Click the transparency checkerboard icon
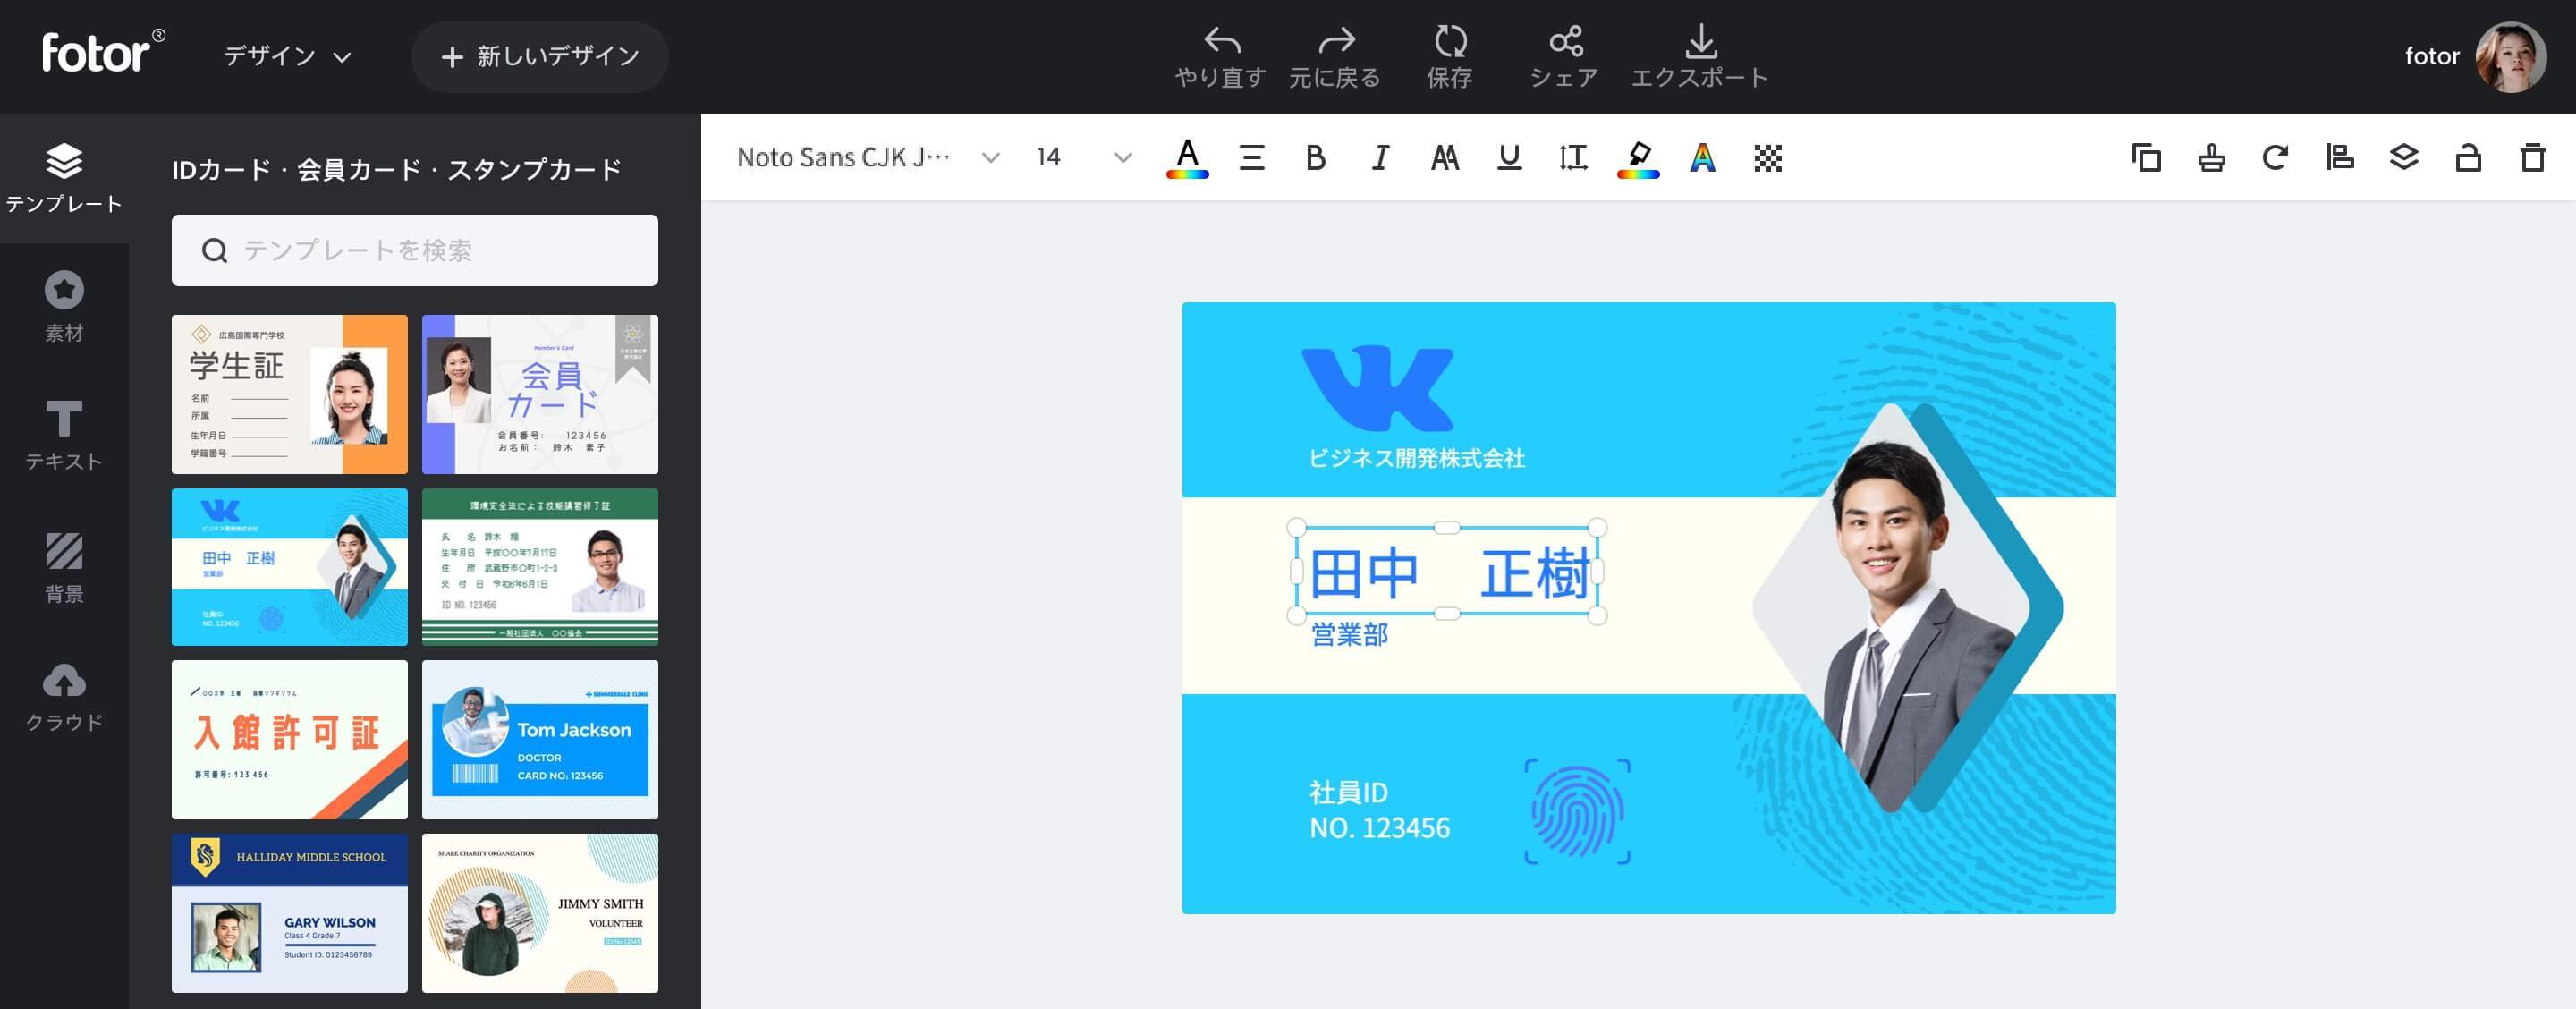 pyautogui.click(x=1767, y=158)
